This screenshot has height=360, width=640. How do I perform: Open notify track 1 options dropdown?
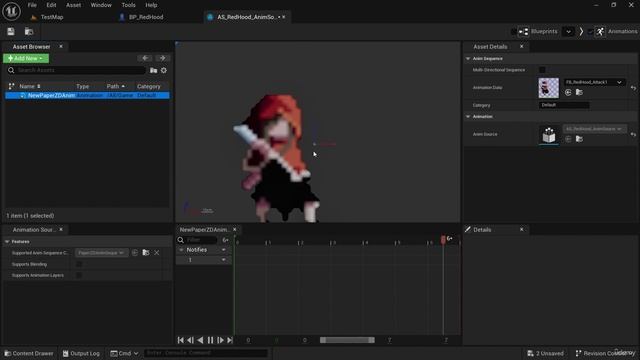(224, 260)
